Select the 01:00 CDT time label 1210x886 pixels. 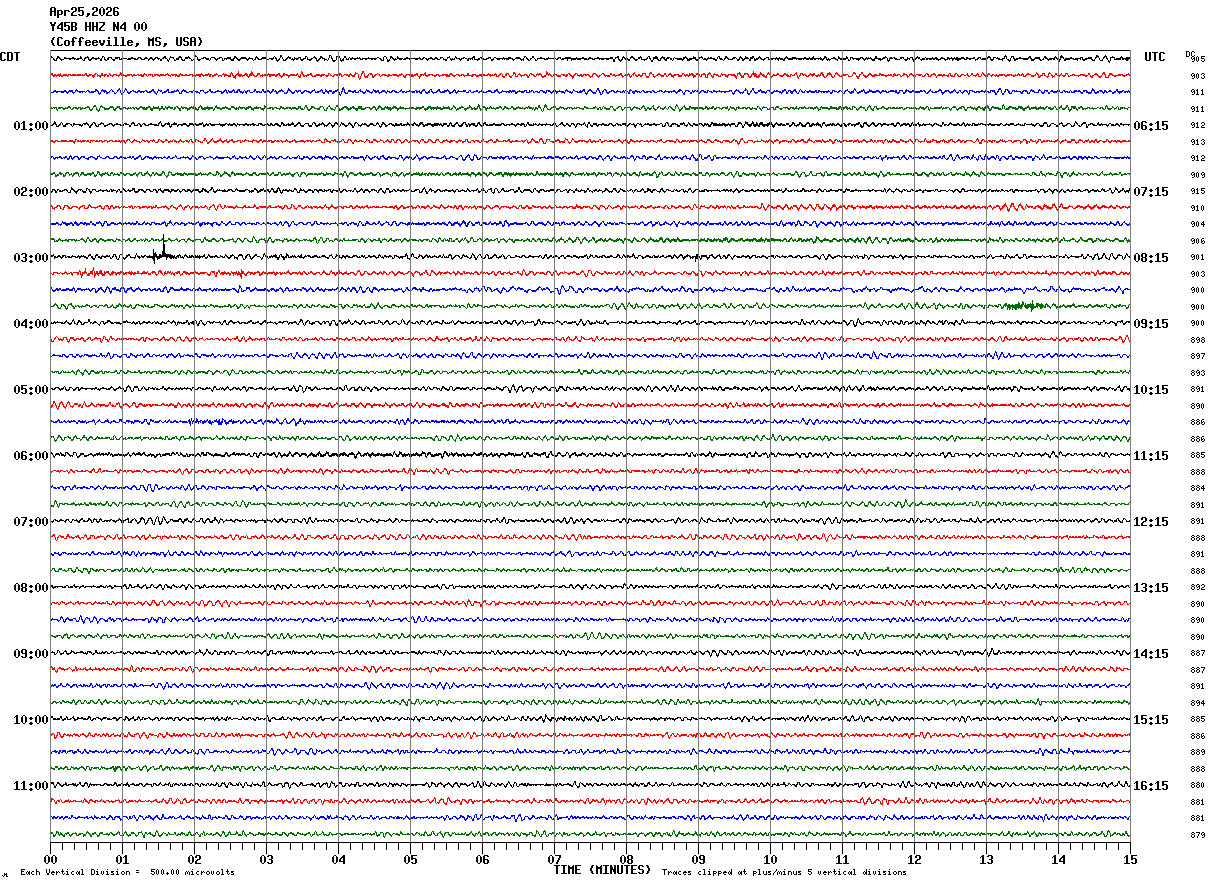pyautogui.click(x=30, y=126)
